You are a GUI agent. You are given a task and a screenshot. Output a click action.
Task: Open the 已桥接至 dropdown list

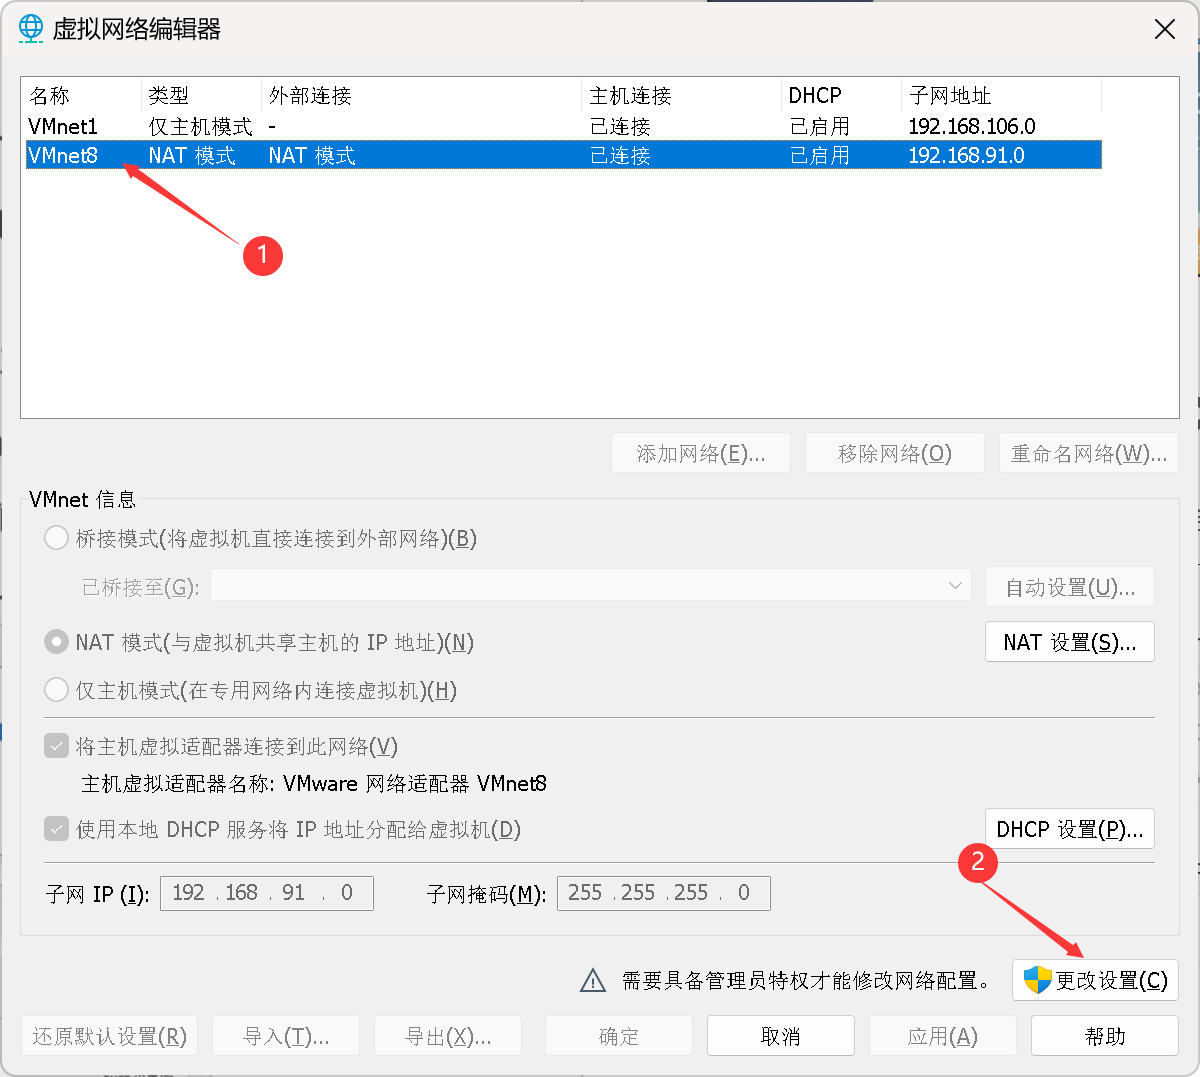(591, 586)
